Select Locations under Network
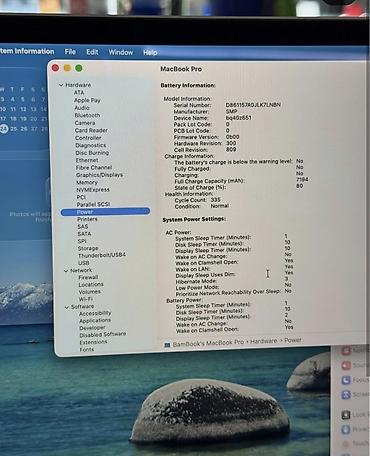The image size is (370, 456). click(91, 285)
